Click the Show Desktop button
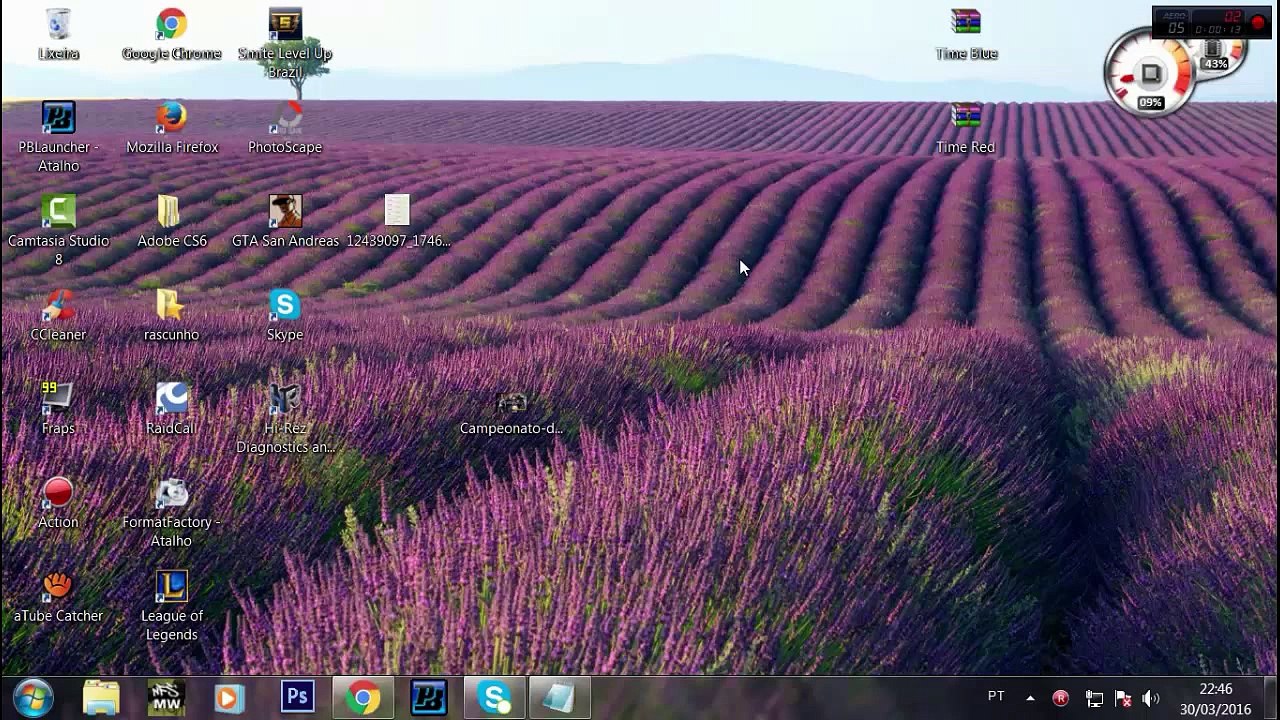 1272,698
